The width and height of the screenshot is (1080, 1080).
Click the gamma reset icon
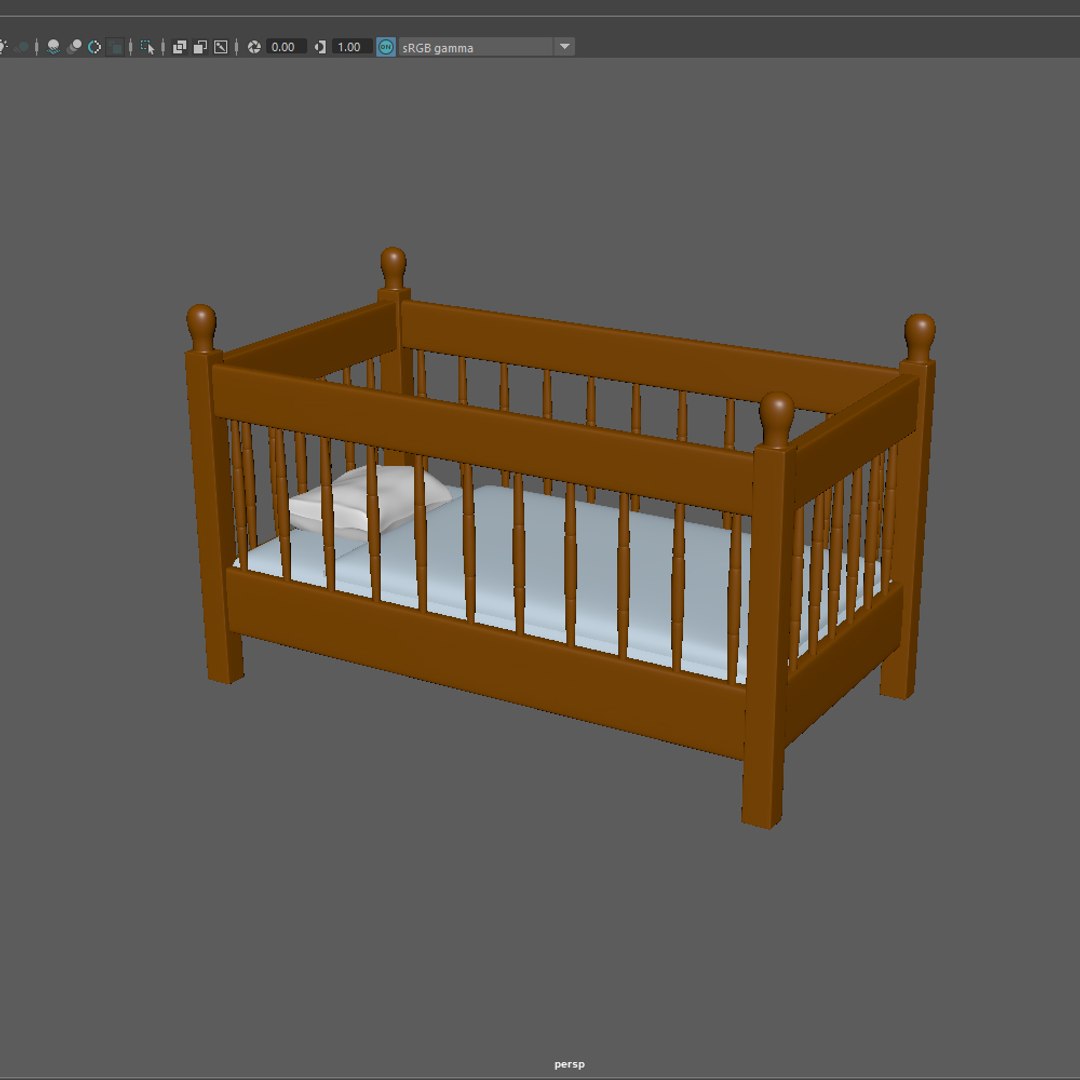click(320, 47)
